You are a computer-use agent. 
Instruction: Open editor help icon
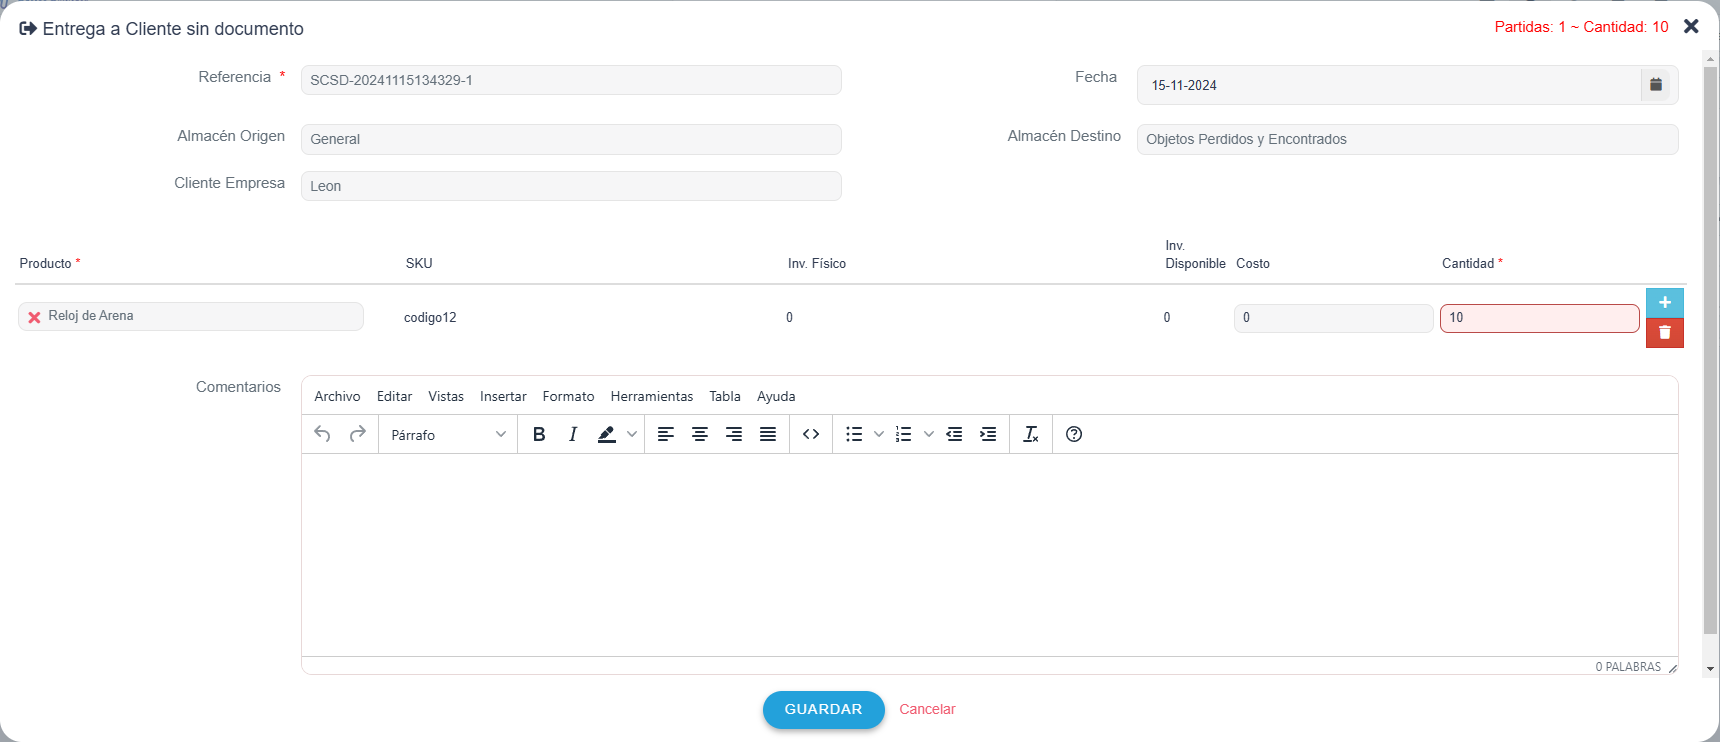[1074, 434]
